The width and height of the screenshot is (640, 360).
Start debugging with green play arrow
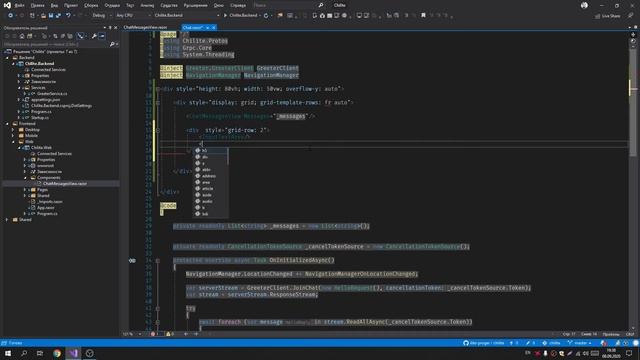[225, 16]
